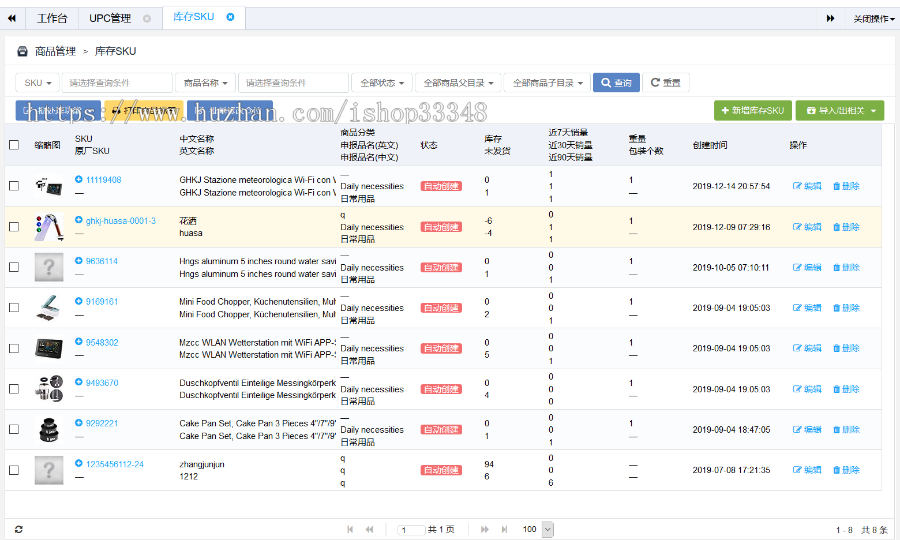
Task: Edit the SKU 9636114 row
Action: click(x=807, y=267)
